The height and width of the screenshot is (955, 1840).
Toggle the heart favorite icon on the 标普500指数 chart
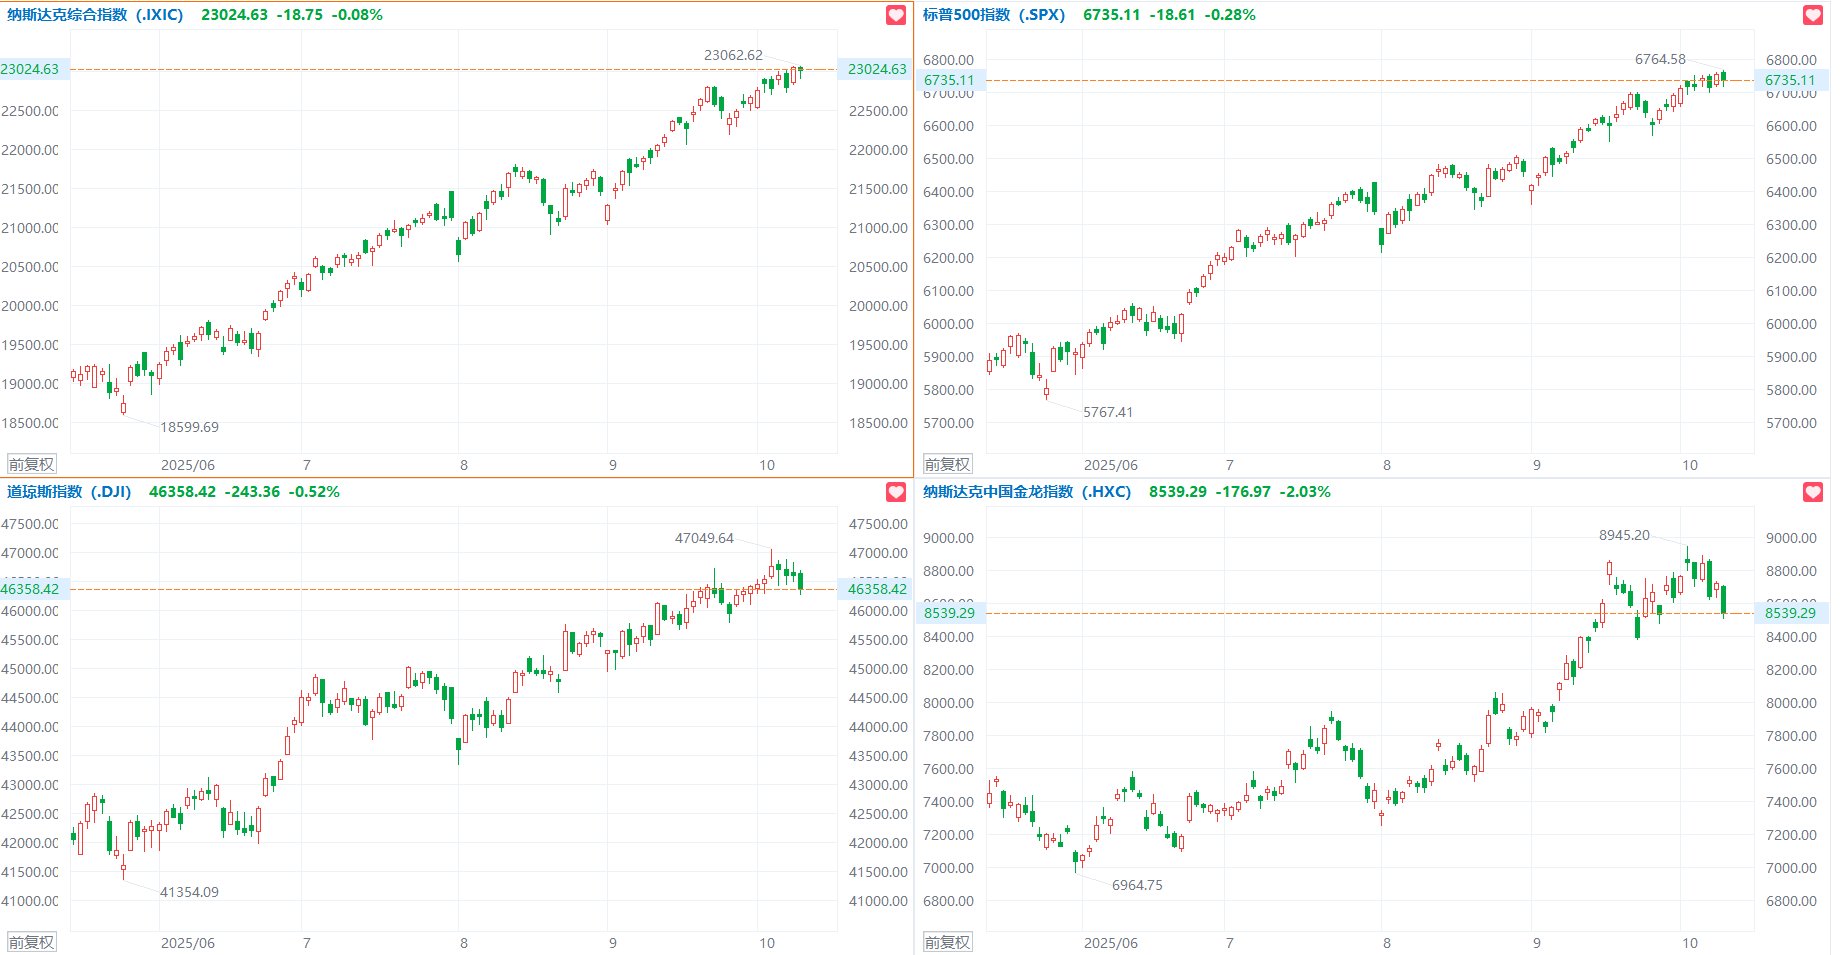click(x=1812, y=15)
